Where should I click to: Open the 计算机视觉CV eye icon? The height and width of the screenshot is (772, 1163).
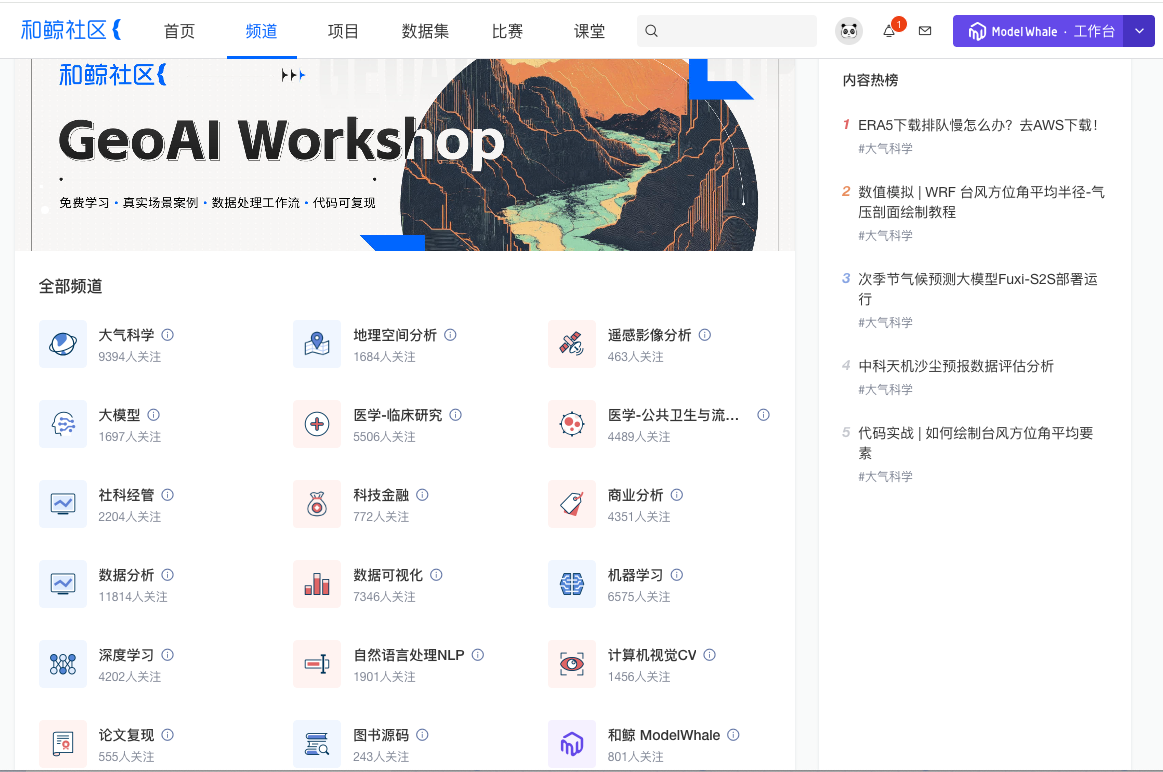(572, 664)
